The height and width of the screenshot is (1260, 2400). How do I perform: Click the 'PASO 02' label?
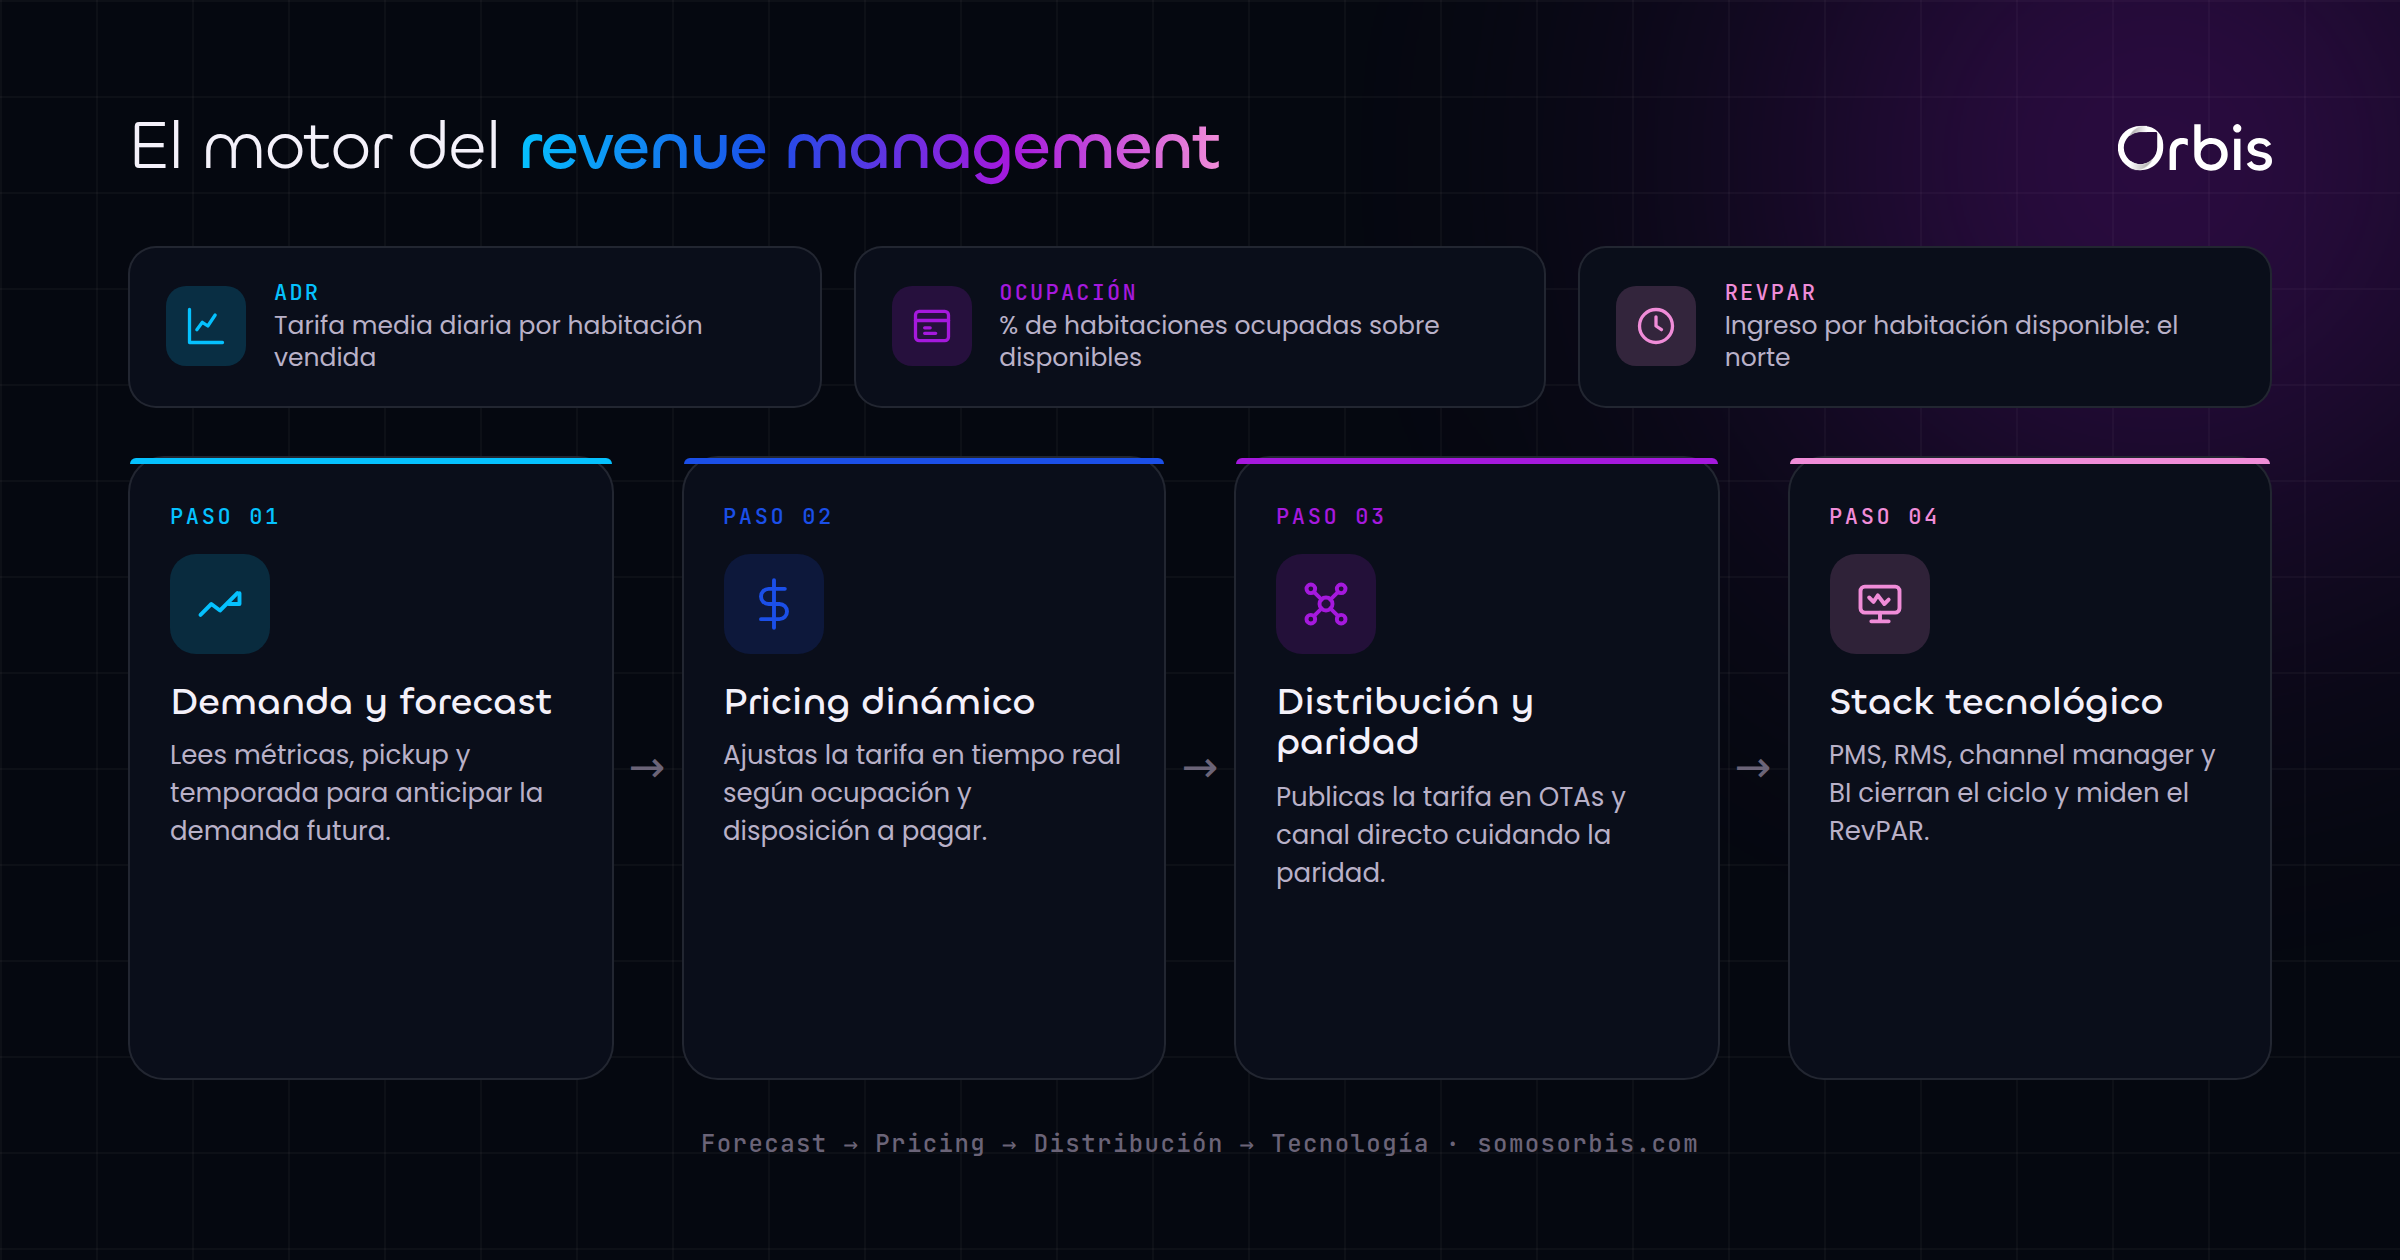click(777, 516)
